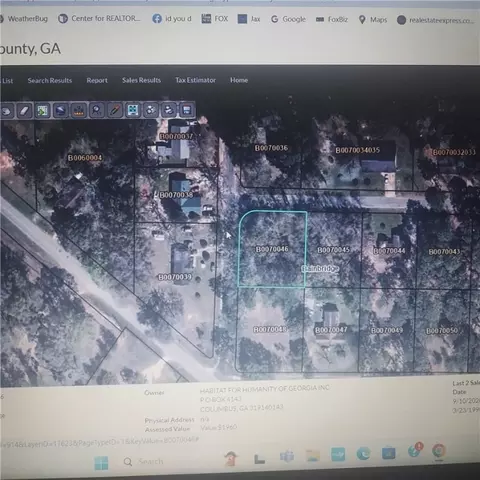Viewport: 480px width, 480px height.
Task: Select parcel B0070032033 label
Action: coord(454,152)
